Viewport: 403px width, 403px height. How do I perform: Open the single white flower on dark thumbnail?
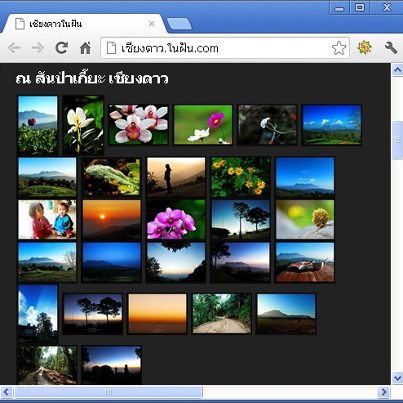(83, 125)
